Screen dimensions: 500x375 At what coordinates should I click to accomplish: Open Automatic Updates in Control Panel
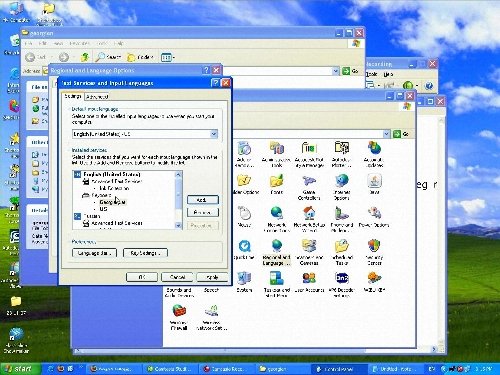coord(374,154)
